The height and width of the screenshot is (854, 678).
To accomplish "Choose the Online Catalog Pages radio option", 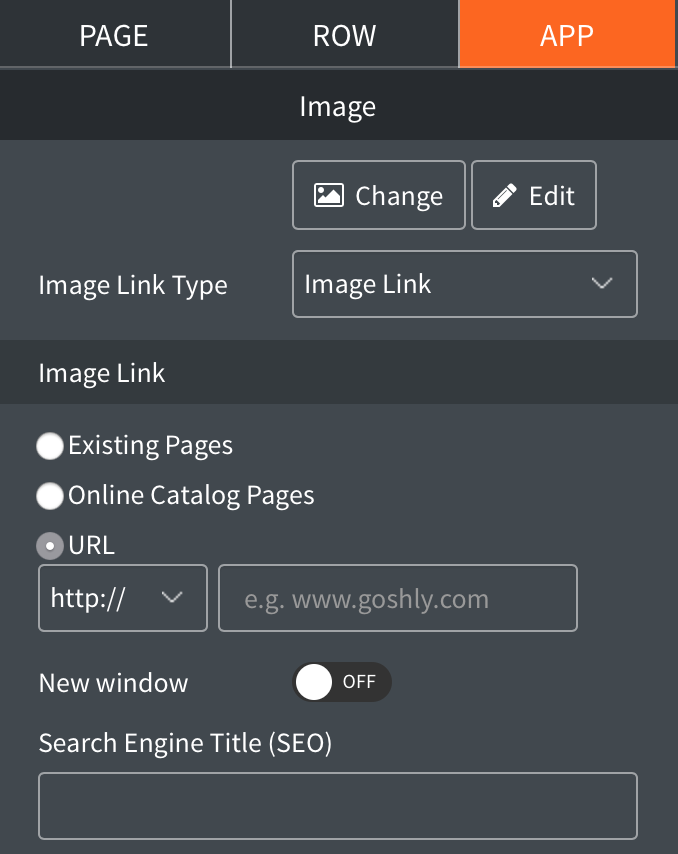I will coord(50,495).
